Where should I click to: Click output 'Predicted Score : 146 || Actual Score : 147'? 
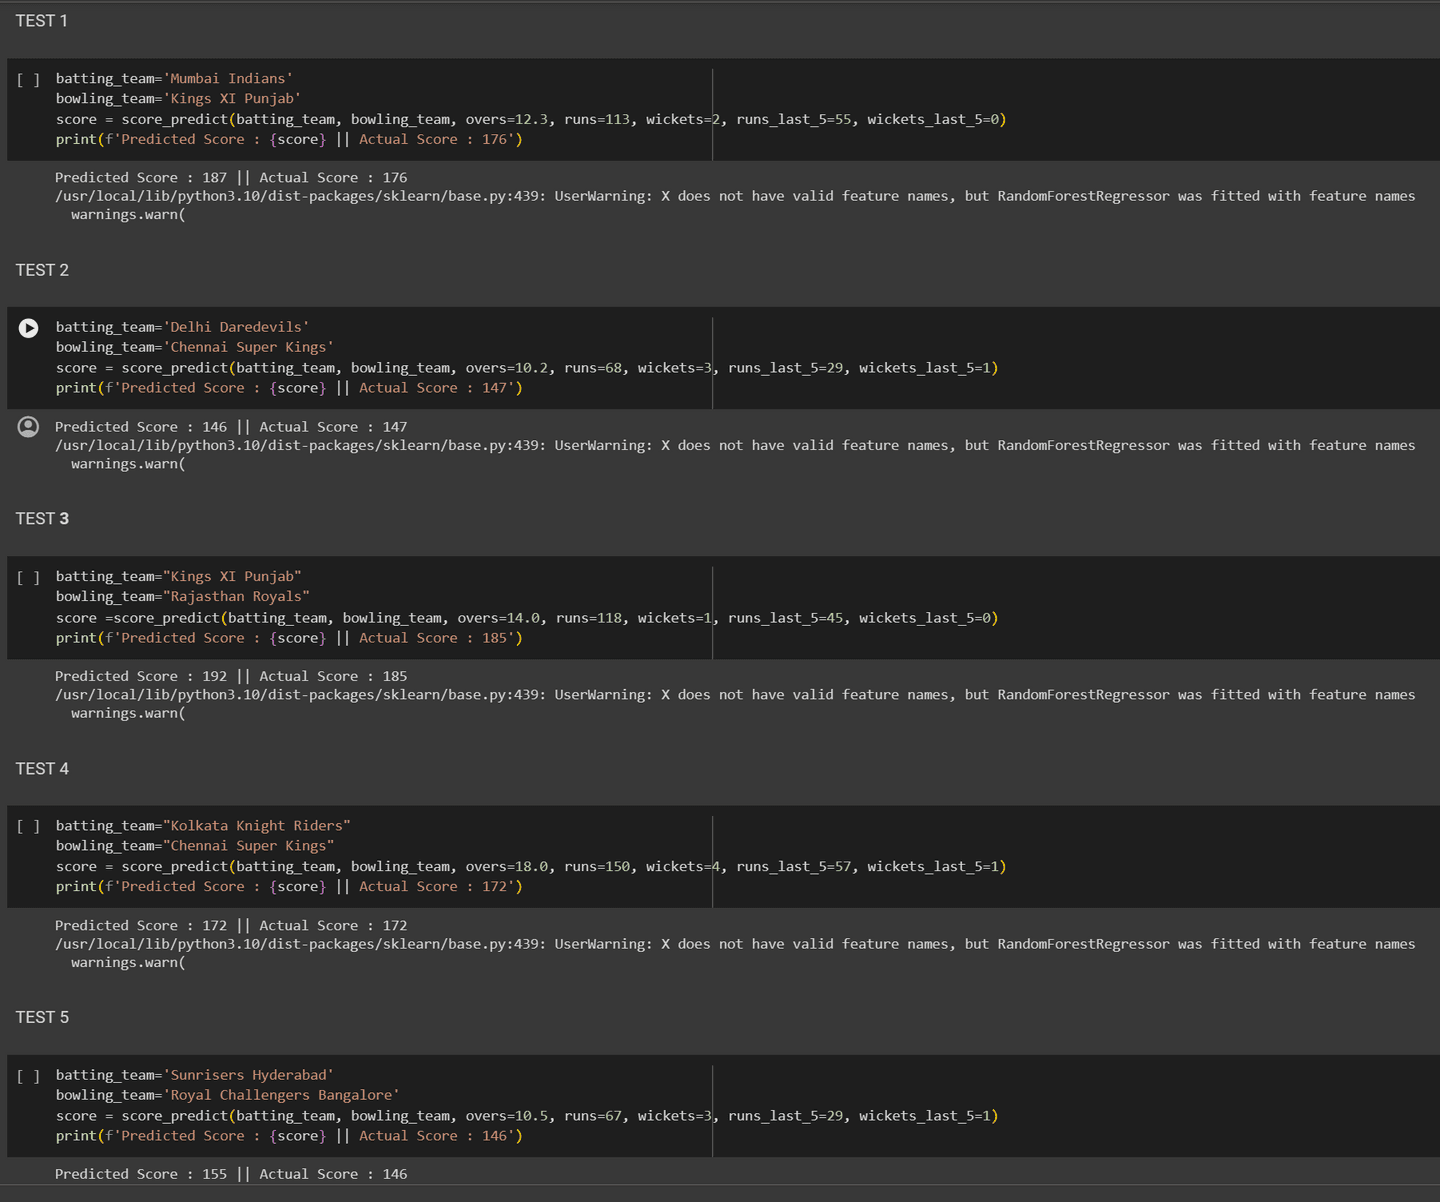click(x=231, y=427)
